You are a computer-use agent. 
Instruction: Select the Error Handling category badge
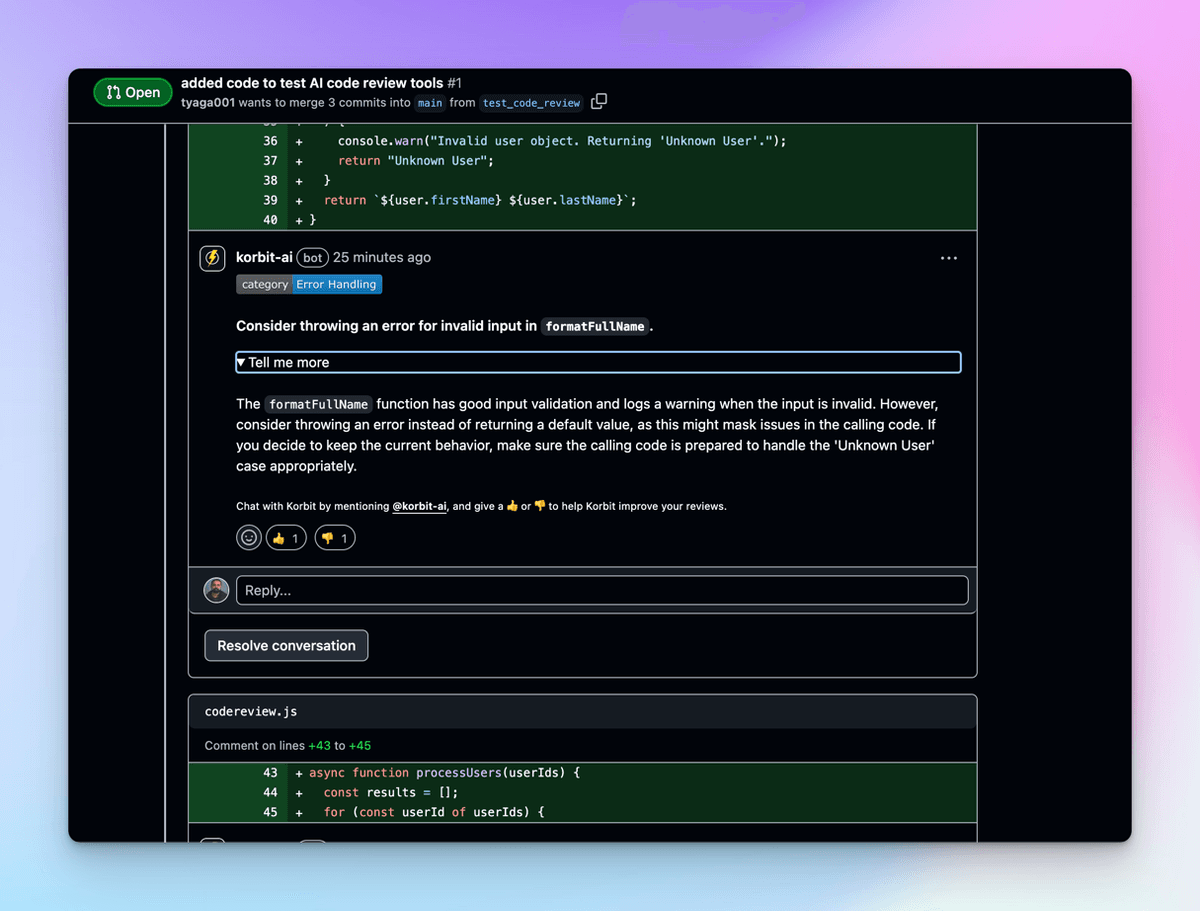click(337, 284)
